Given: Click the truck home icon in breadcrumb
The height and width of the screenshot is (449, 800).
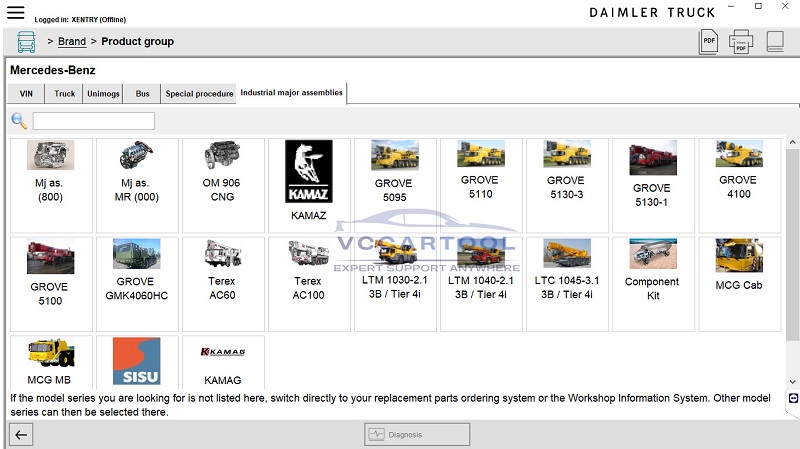Looking at the screenshot, I should 27,42.
